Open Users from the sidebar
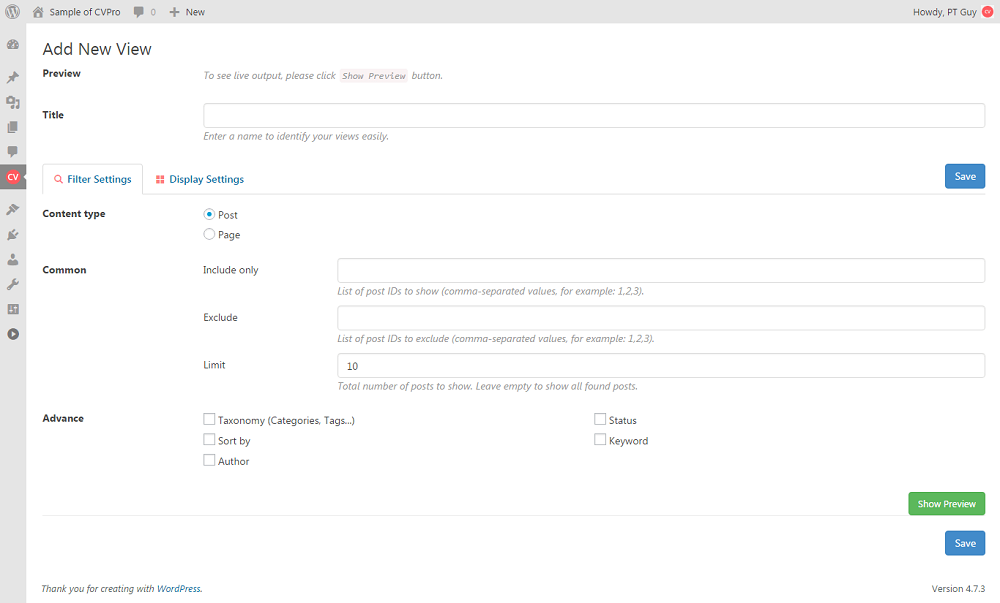 click(13, 259)
